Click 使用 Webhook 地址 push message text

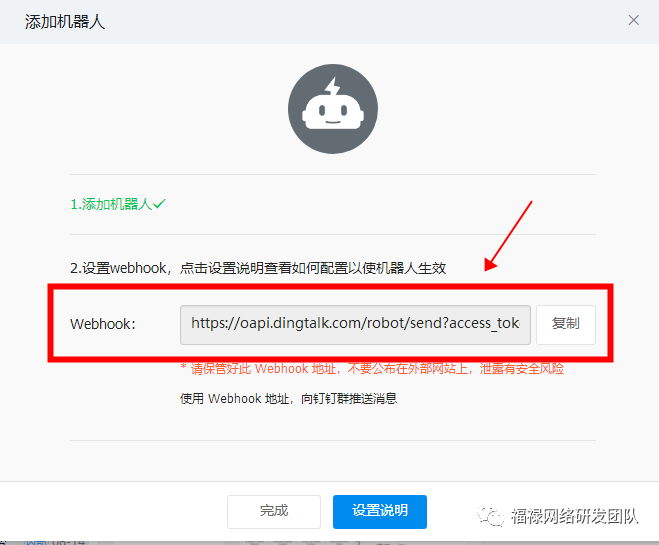288,398
